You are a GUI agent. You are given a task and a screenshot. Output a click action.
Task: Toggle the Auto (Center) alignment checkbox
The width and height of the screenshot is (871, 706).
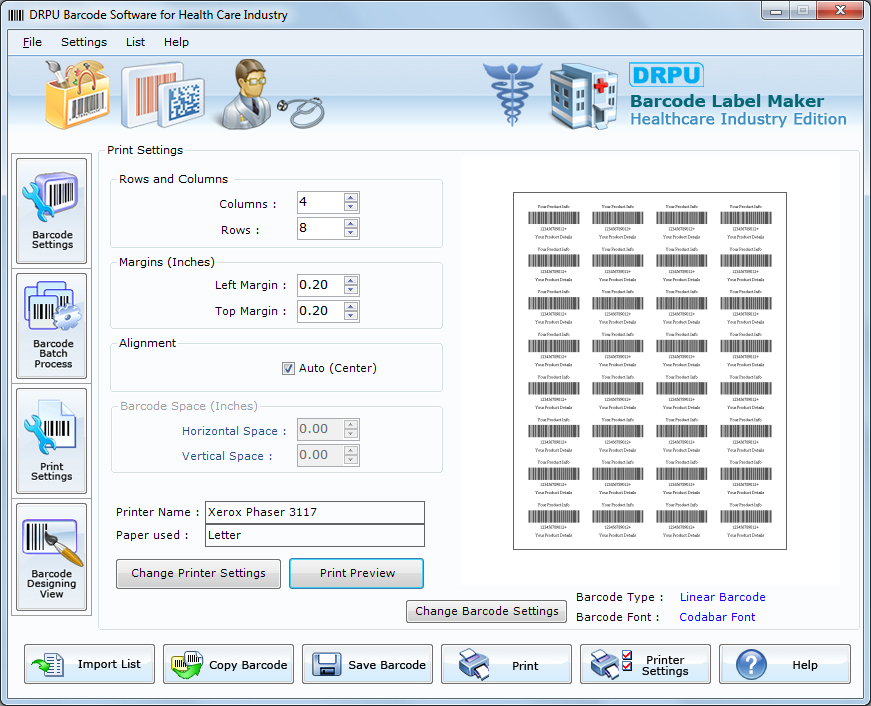point(287,367)
